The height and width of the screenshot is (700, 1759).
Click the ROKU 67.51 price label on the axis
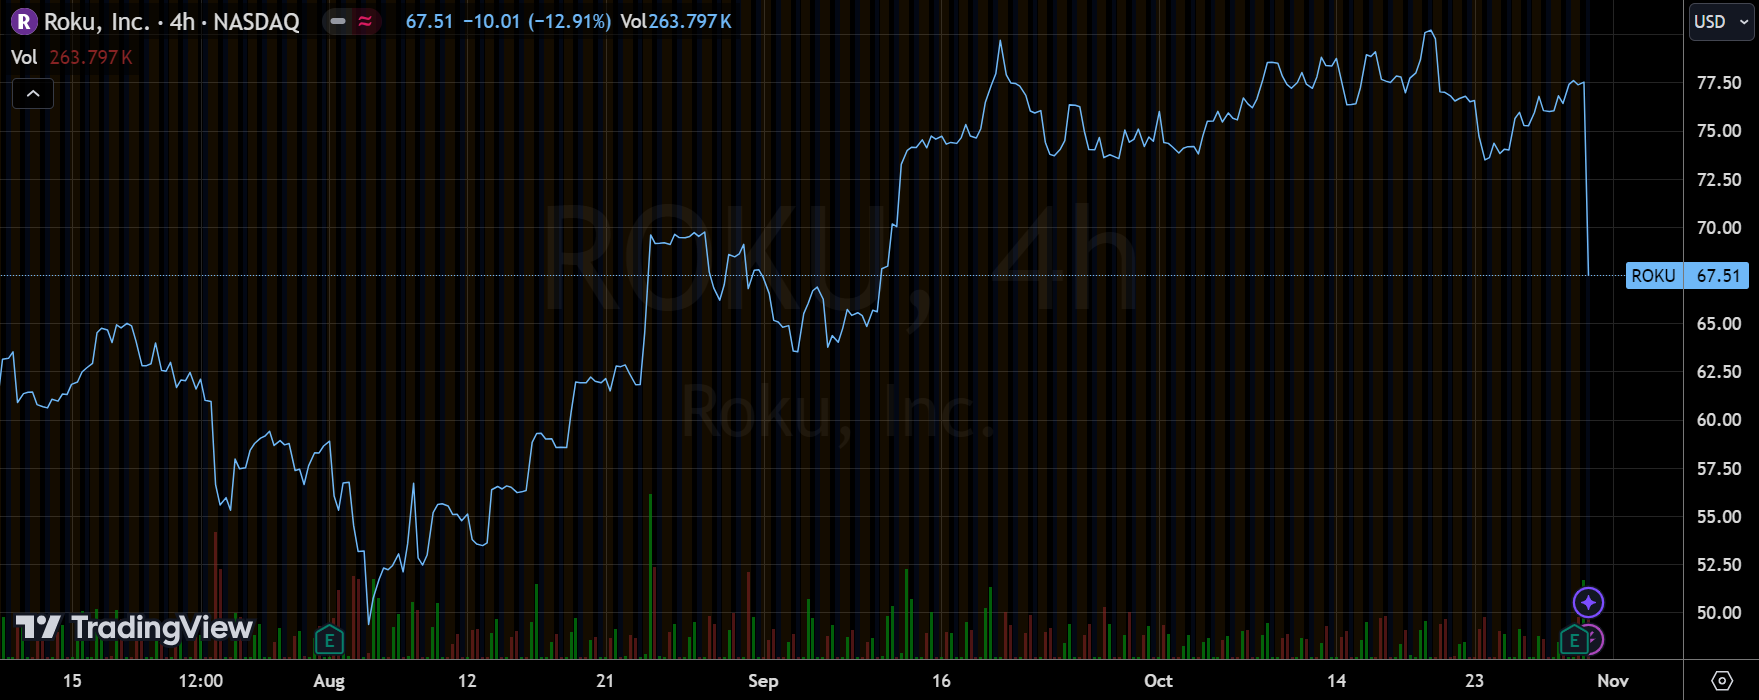[1686, 276]
